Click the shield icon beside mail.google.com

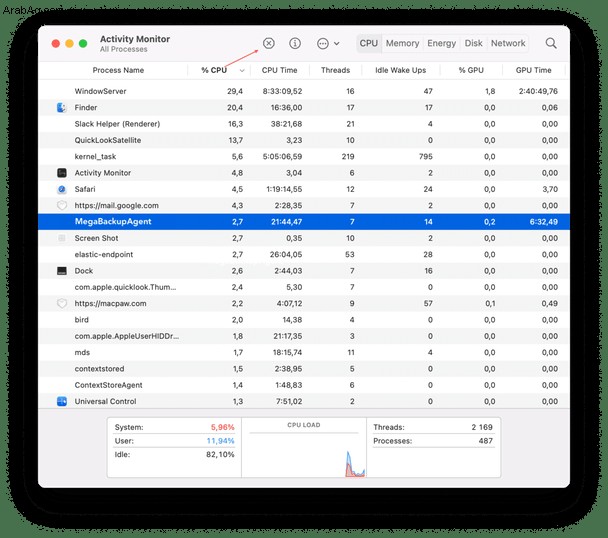pos(62,206)
